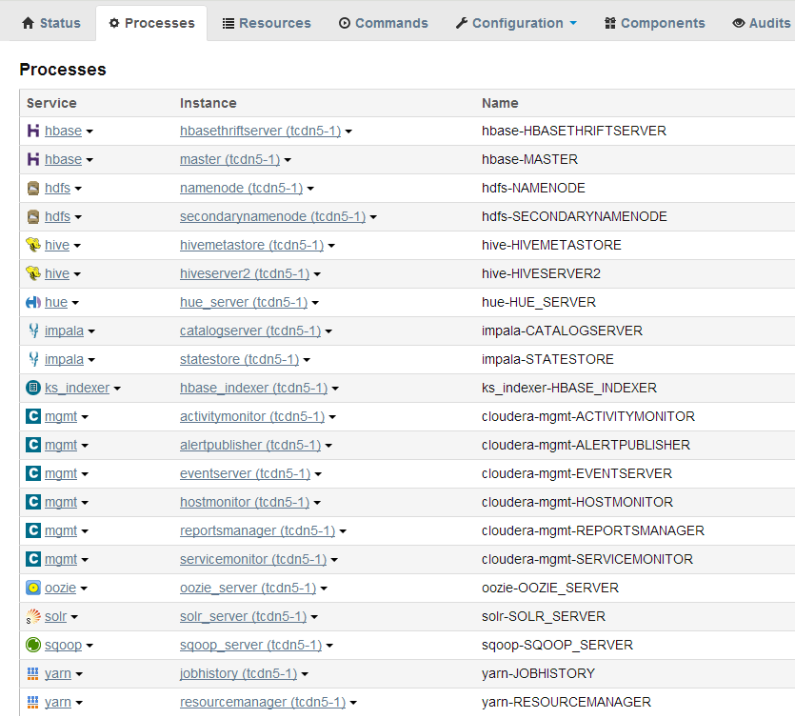Follow the sqoop_server (tcdn5-1) link

pyautogui.click(x=251, y=645)
